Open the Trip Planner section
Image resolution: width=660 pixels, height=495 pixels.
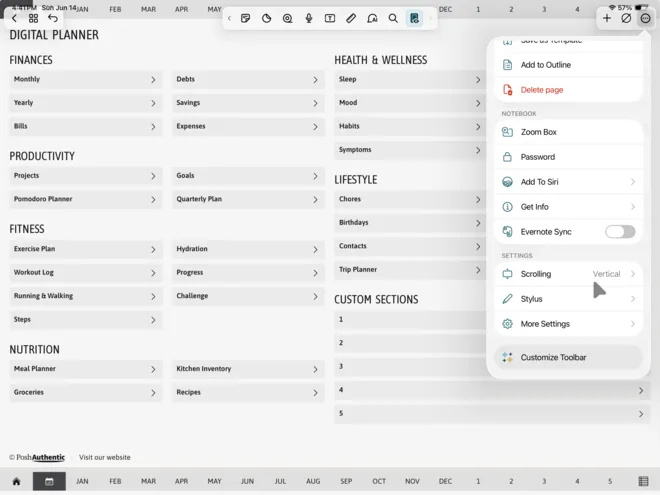410,270
